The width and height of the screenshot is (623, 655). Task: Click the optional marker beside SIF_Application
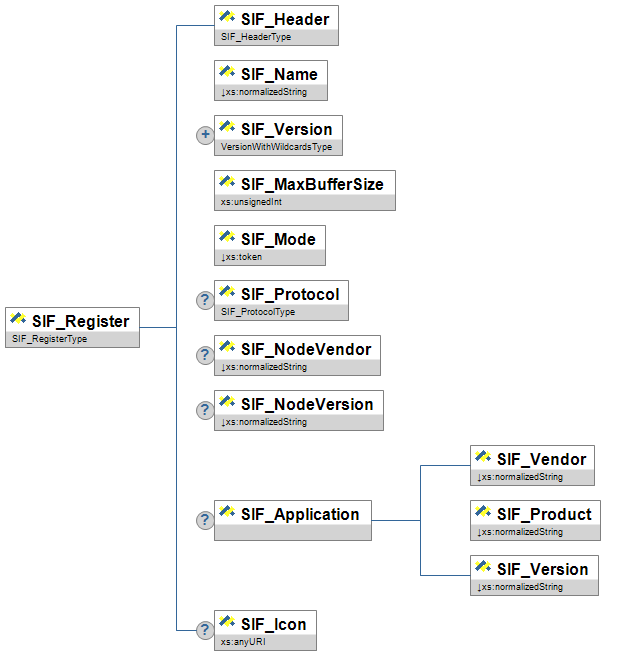(x=205, y=520)
